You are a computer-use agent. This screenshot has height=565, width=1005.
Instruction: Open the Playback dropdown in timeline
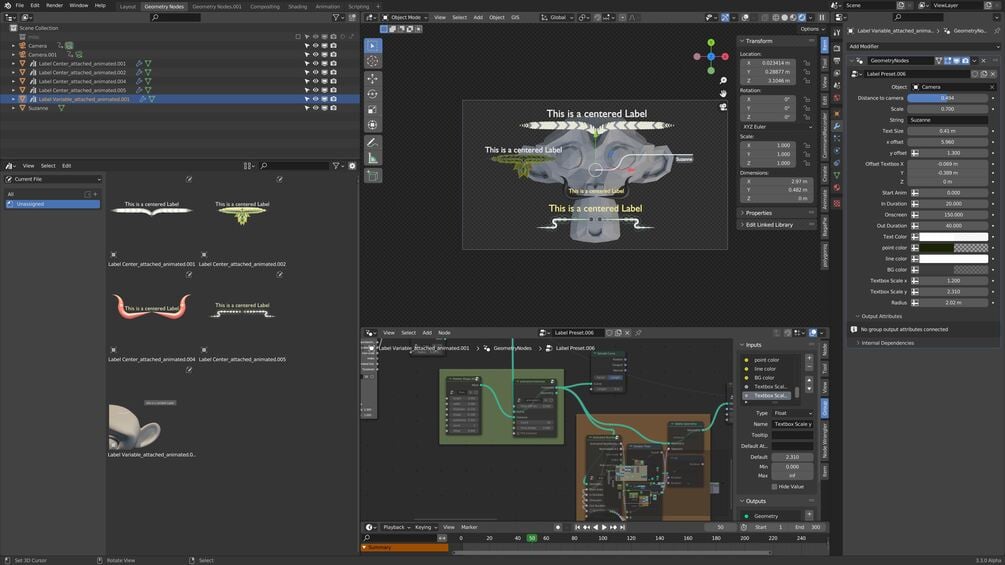[396, 527]
